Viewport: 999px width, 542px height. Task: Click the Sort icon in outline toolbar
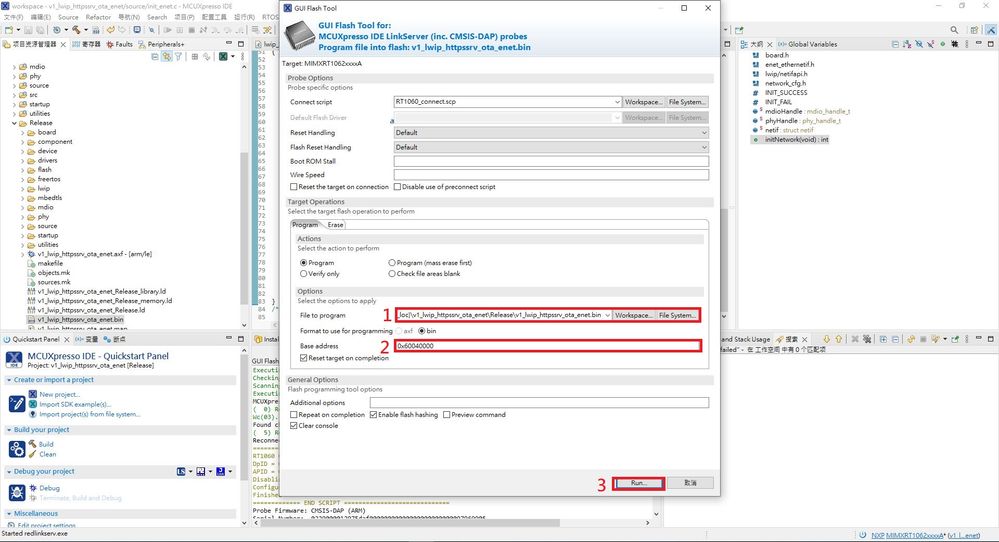907,45
